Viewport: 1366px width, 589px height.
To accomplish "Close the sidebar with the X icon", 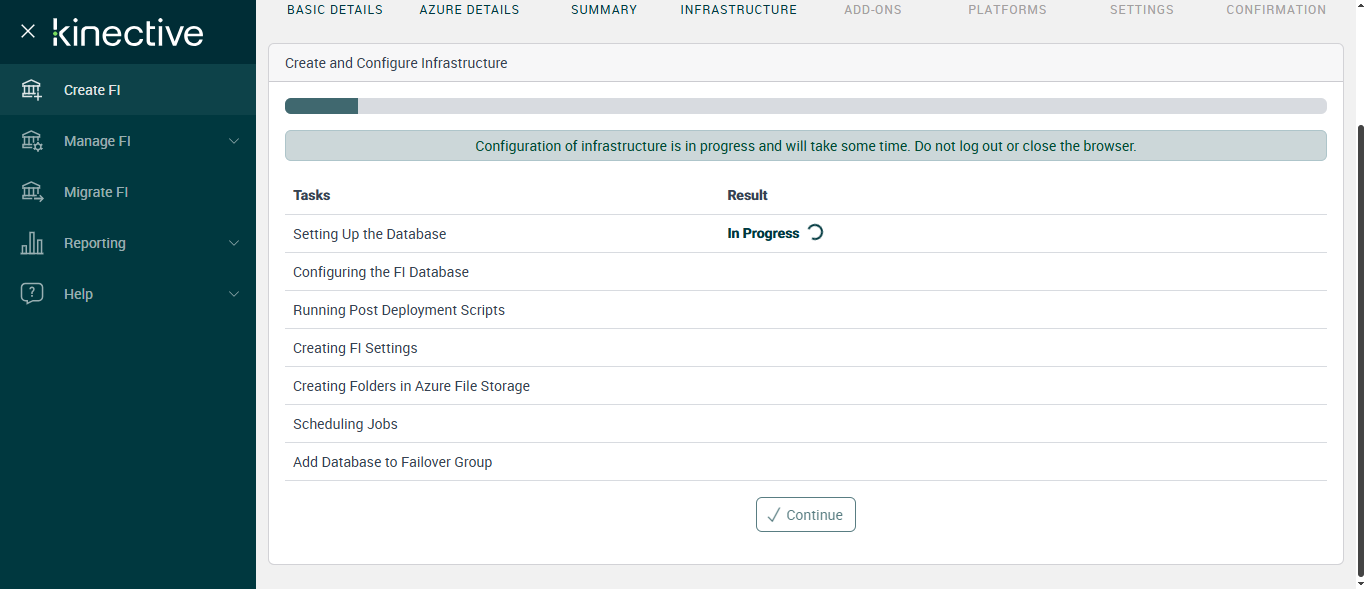I will pyautogui.click(x=28, y=31).
